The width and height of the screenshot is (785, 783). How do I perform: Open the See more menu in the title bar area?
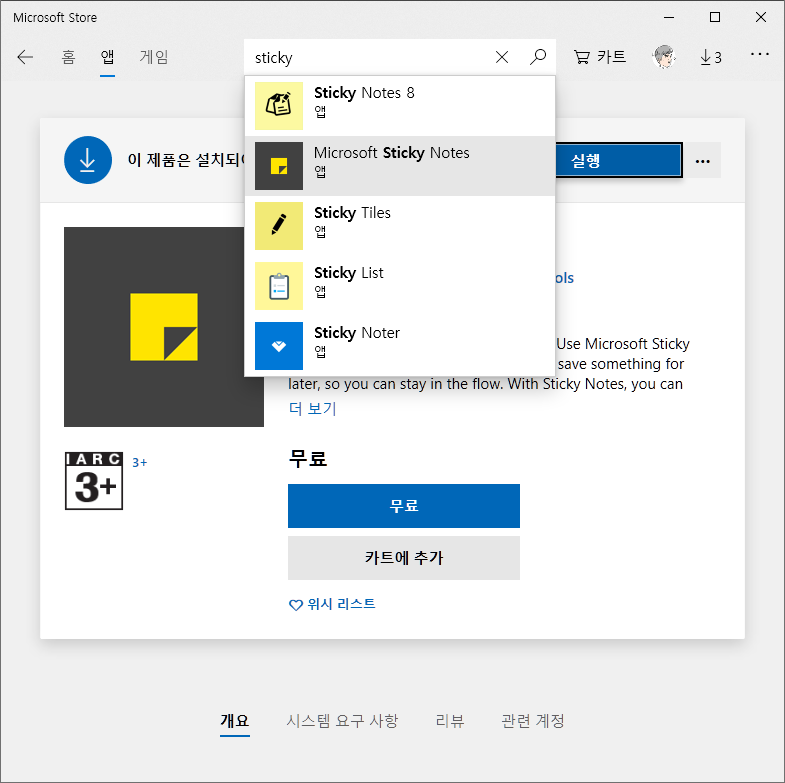coord(759,54)
